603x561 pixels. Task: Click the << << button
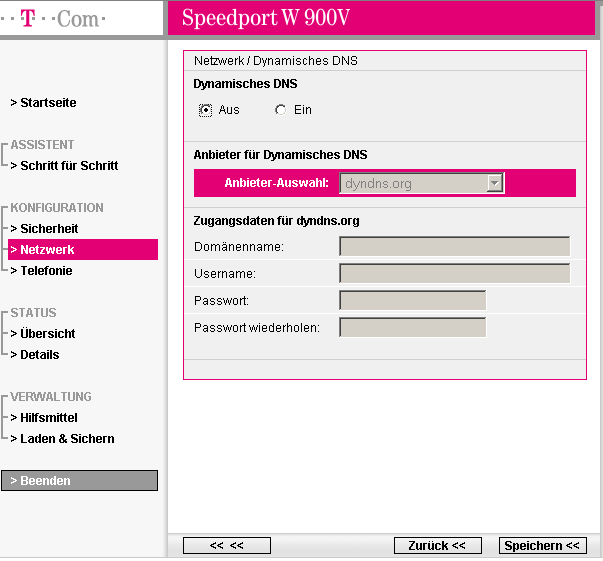tap(227, 546)
